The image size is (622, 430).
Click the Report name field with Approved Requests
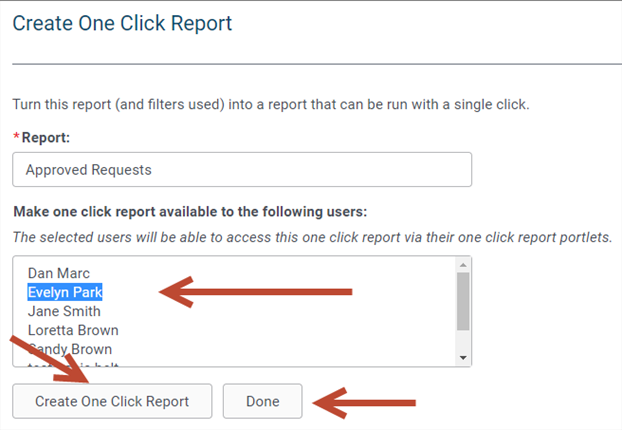[x=242, y=169]
